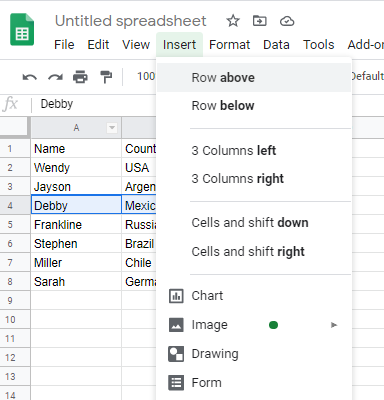Select row 12 header
384x400 pixels.
(15, 357)
